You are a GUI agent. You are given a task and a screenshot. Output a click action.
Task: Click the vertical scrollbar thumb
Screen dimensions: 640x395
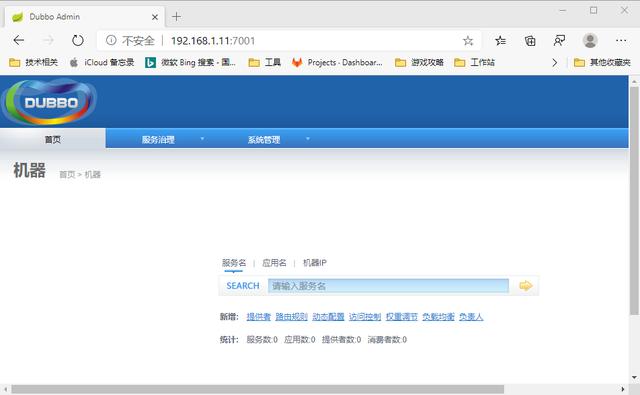(x=634, y=200)
